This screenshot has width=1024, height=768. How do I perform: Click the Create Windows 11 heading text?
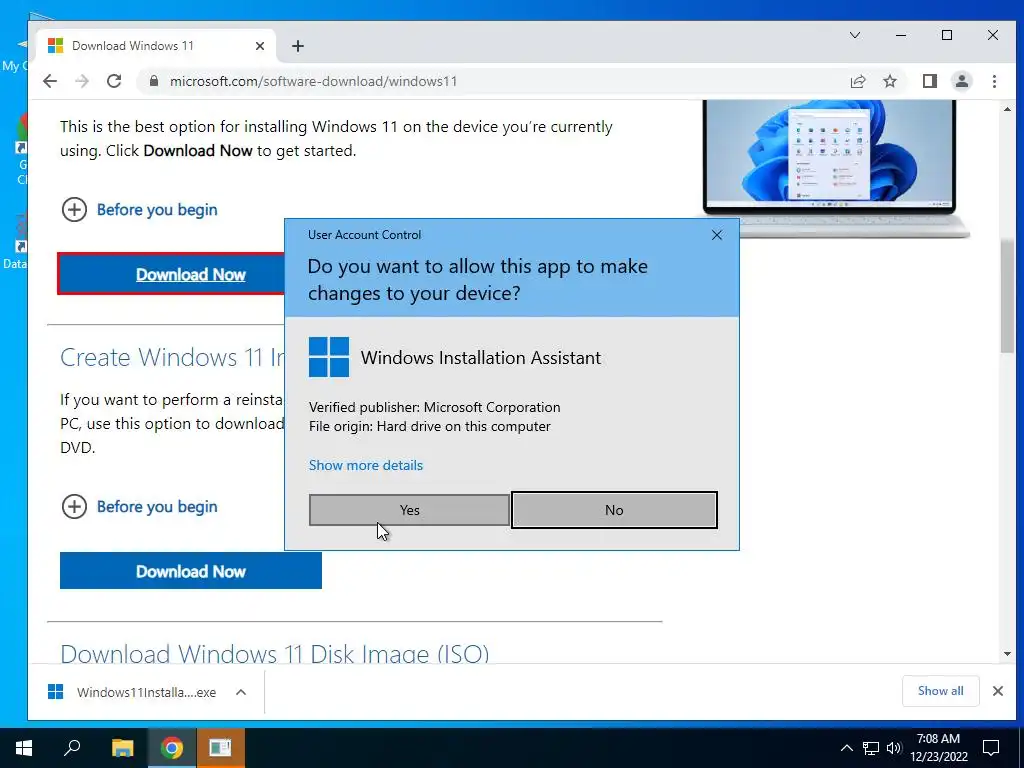click(x=172, y=357)
